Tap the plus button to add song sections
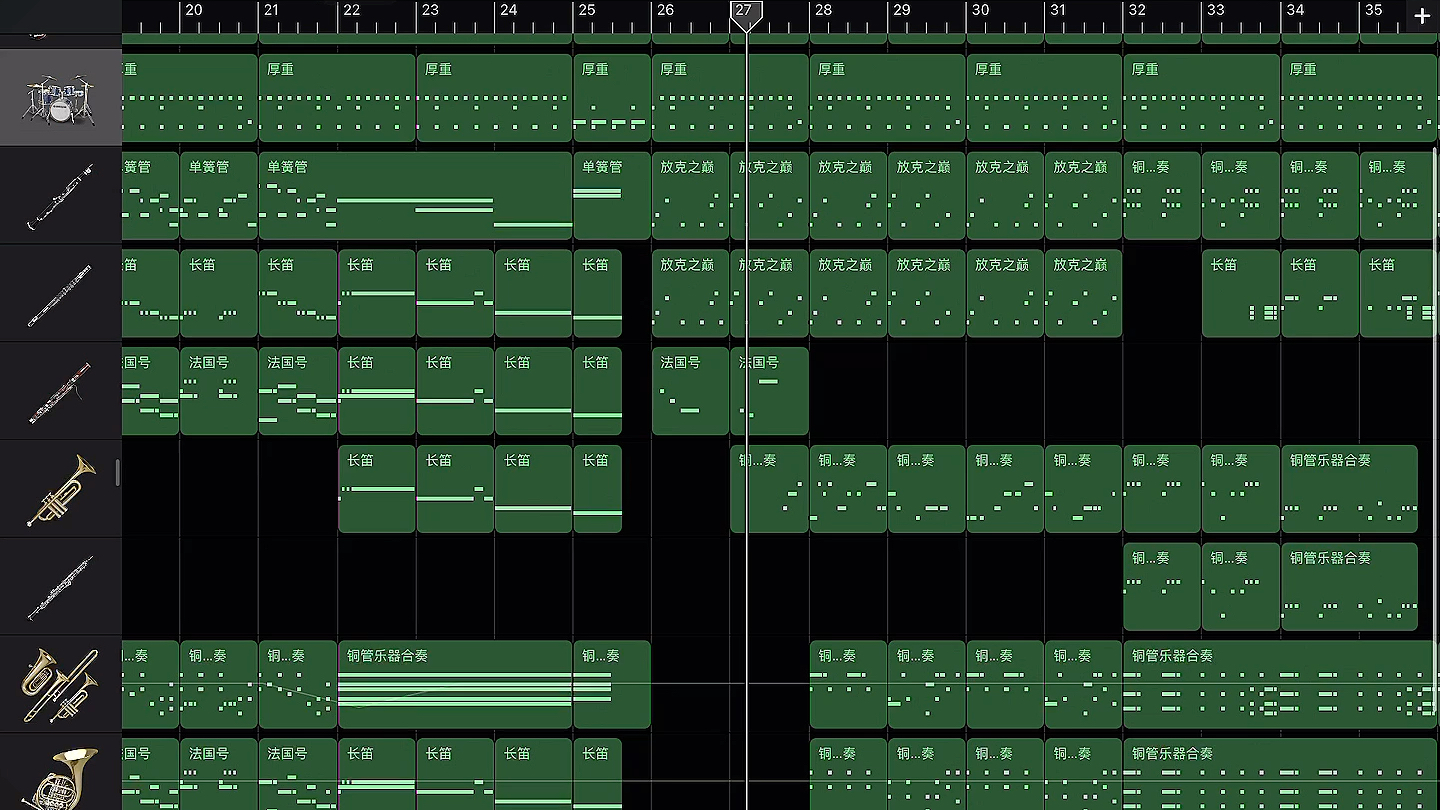1440x810 pixels. pyautogui.click(x=1422, y=15)
